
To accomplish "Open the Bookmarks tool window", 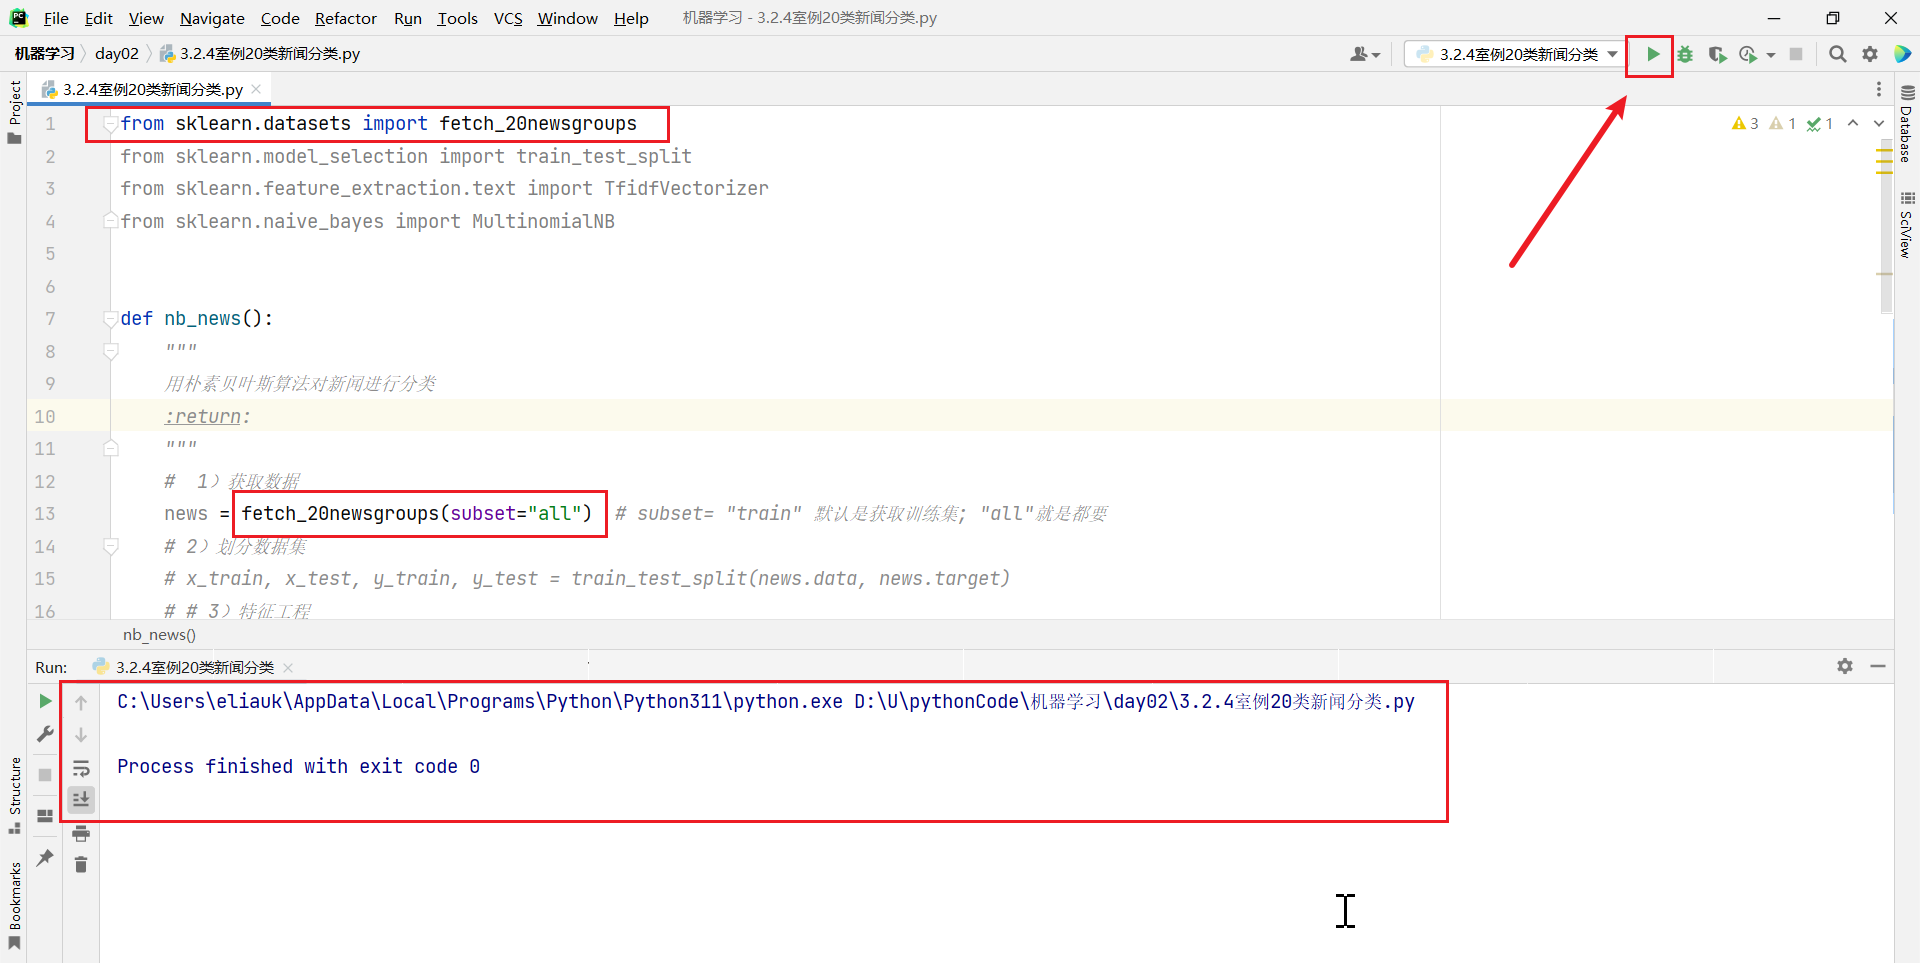I will pyautogui.click(x=14, y=905).
